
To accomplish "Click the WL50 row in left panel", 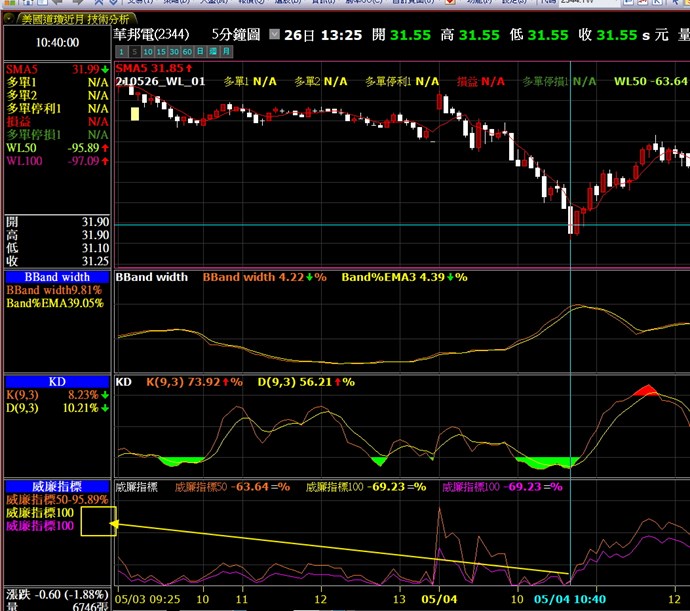I will 22,147.
